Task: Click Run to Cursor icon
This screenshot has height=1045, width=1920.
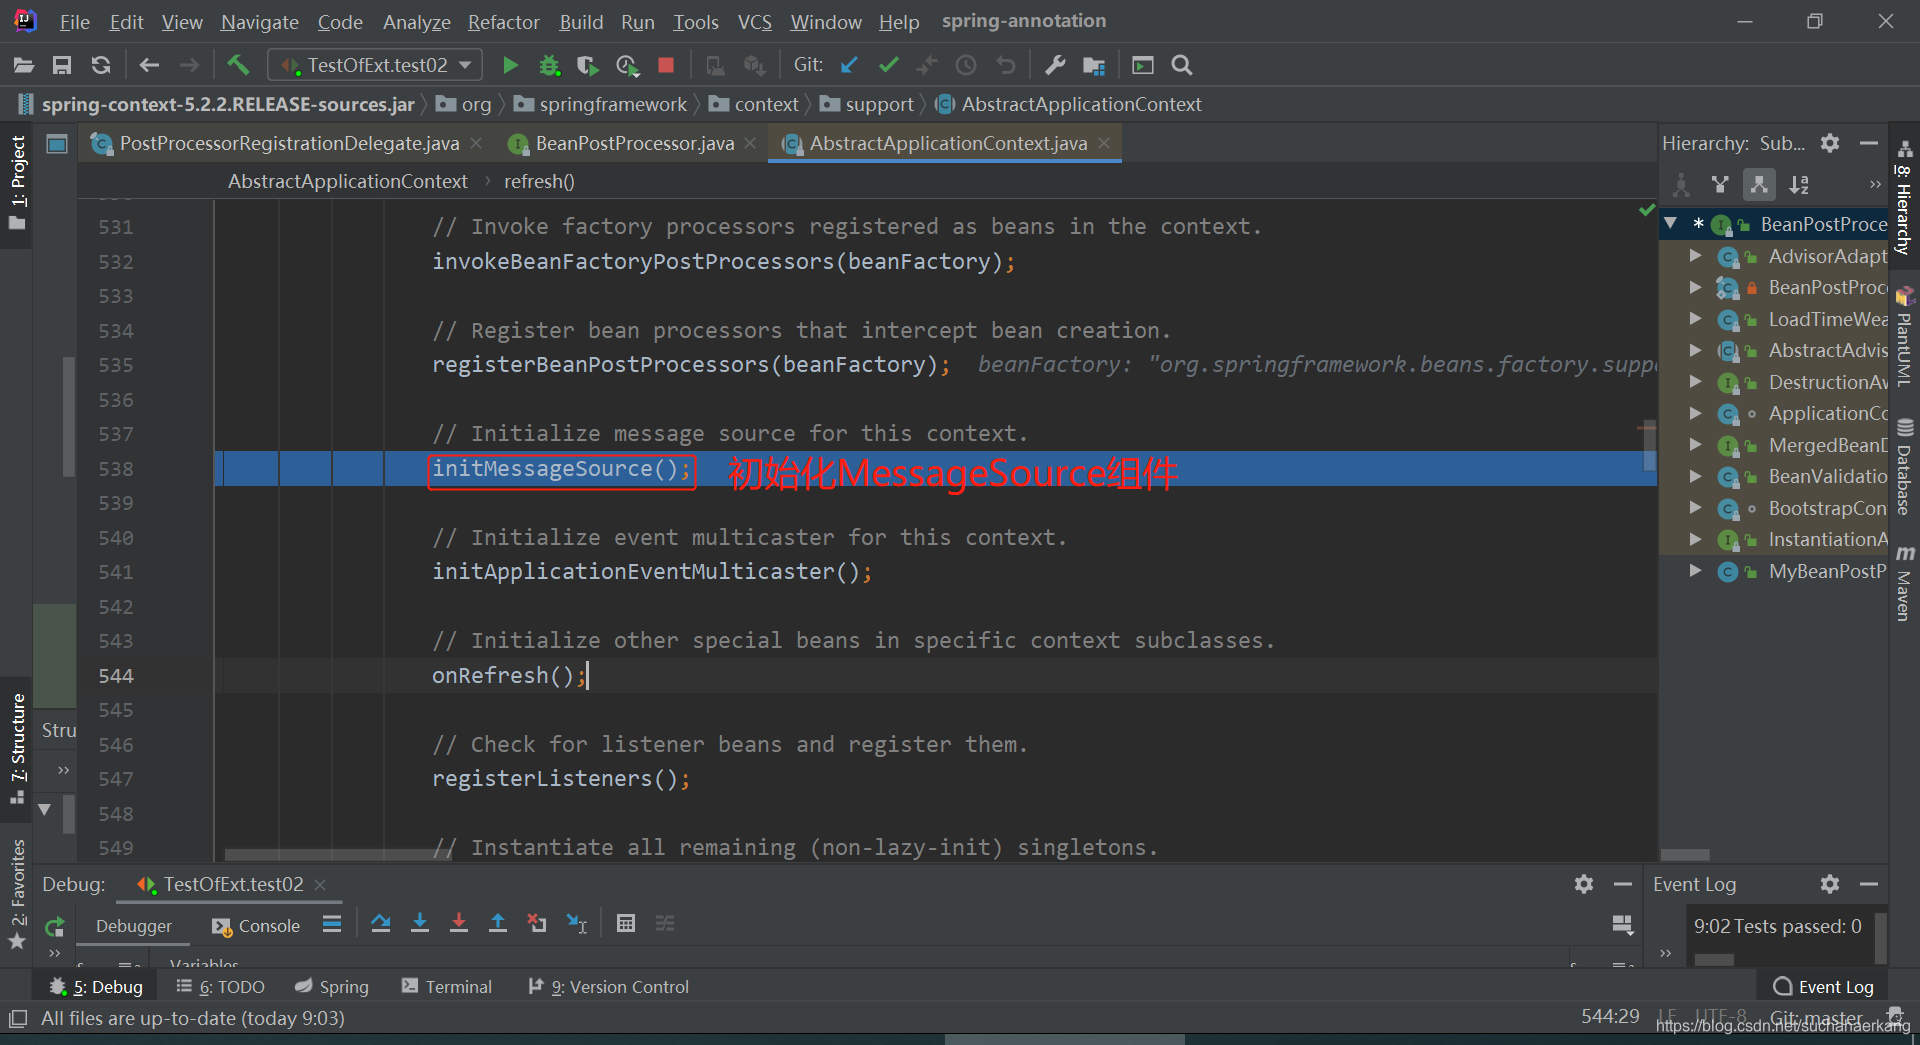Action: pos(577,923)
